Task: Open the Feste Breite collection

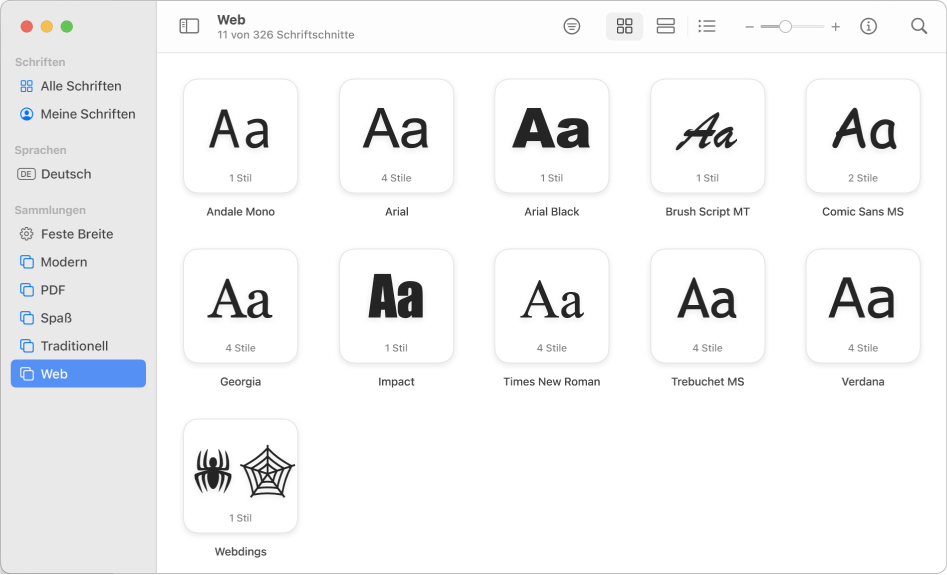Action: 79,234
